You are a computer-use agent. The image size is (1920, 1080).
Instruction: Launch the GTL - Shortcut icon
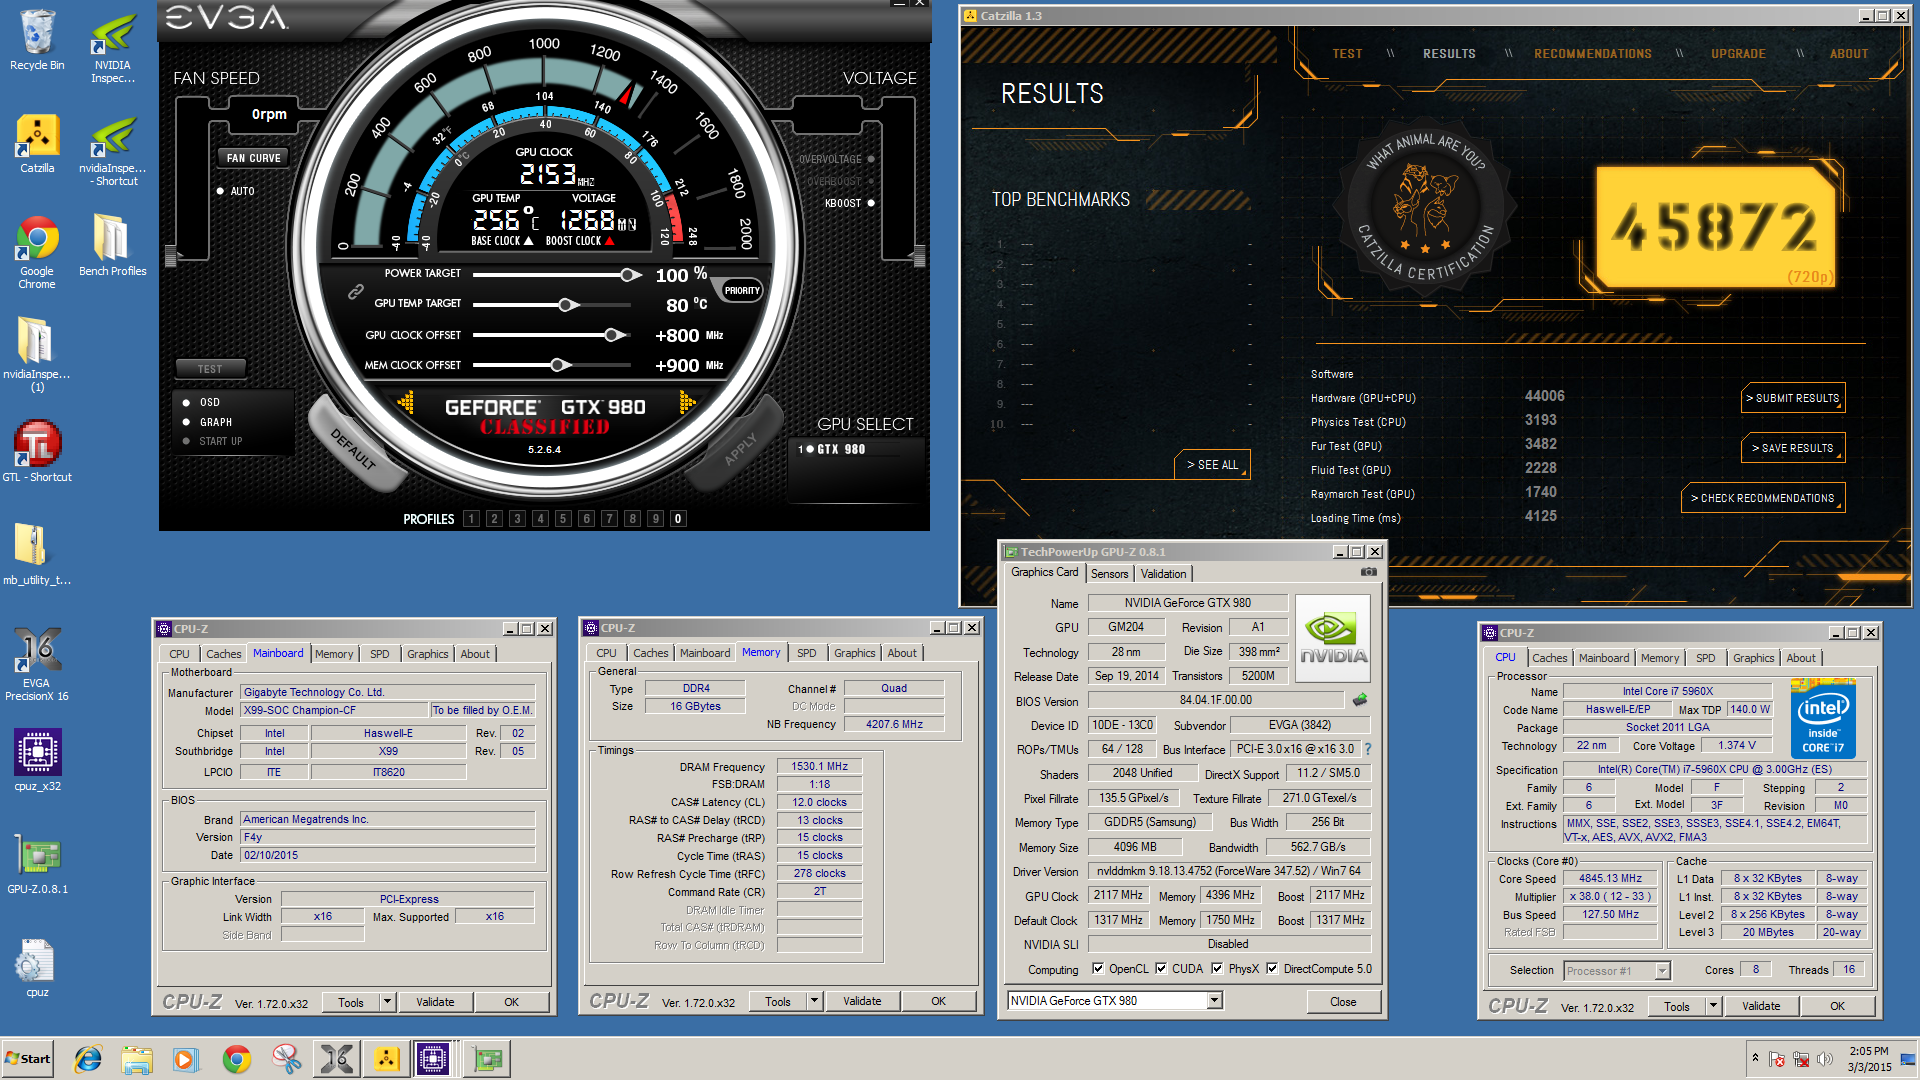click(x=37, y=451)
